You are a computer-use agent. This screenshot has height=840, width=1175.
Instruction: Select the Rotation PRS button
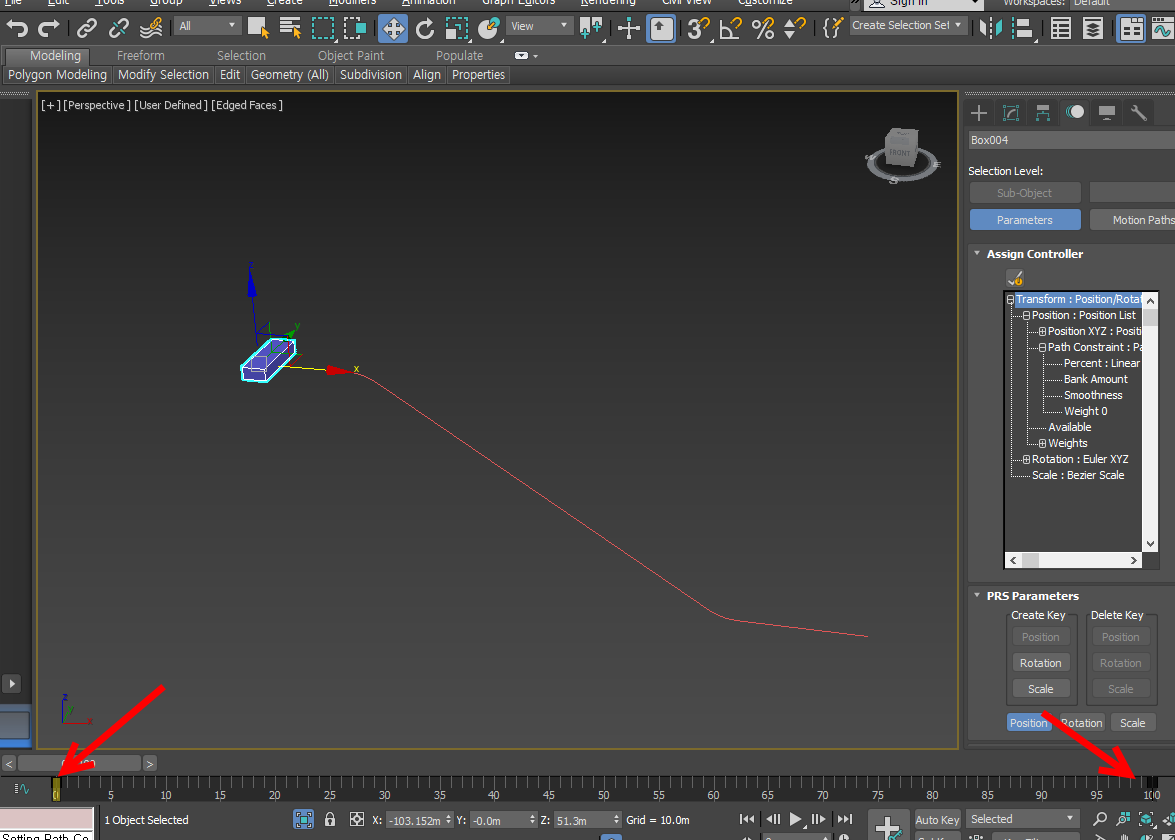pyautogui.click(x=1081, y=723)
